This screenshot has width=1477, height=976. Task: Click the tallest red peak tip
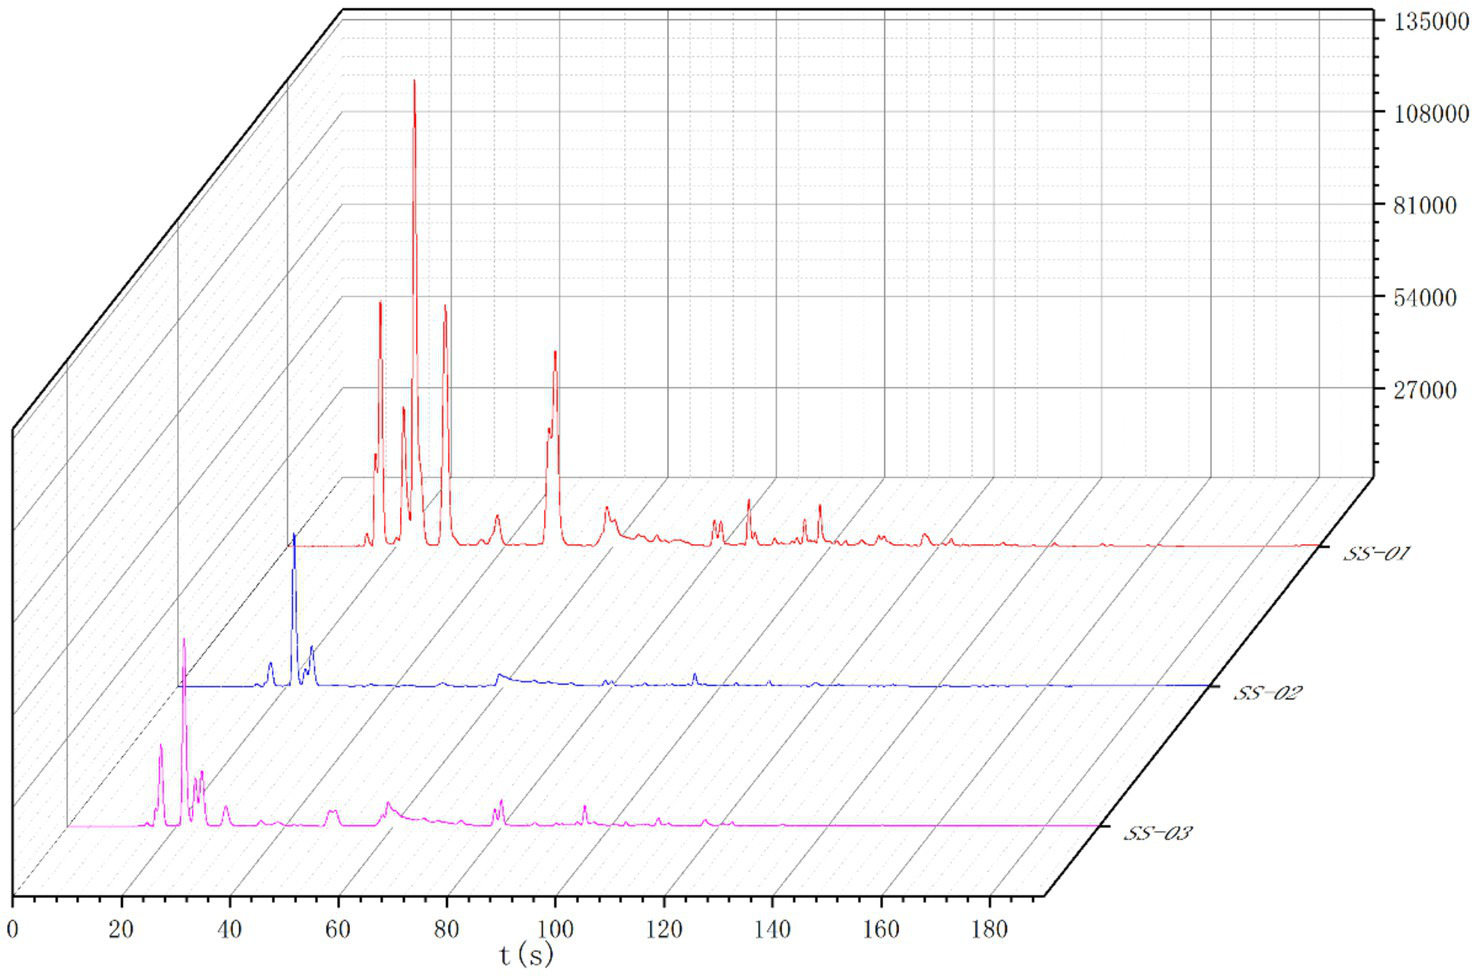click(414, 82)
